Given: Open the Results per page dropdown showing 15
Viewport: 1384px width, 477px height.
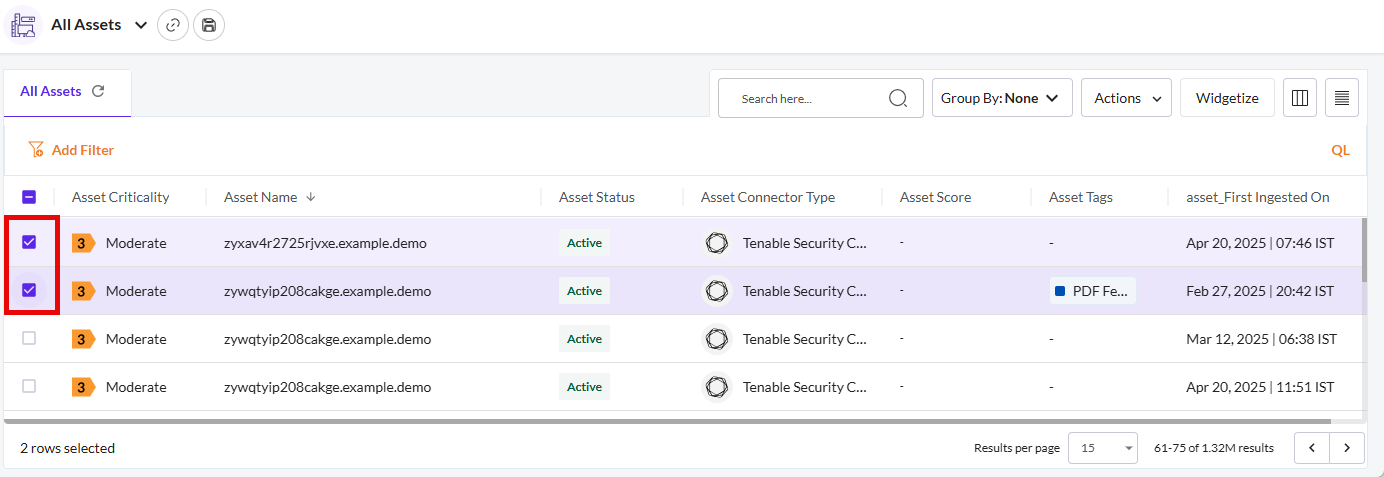Looking at the screenshot, I should coord(1103,448).
